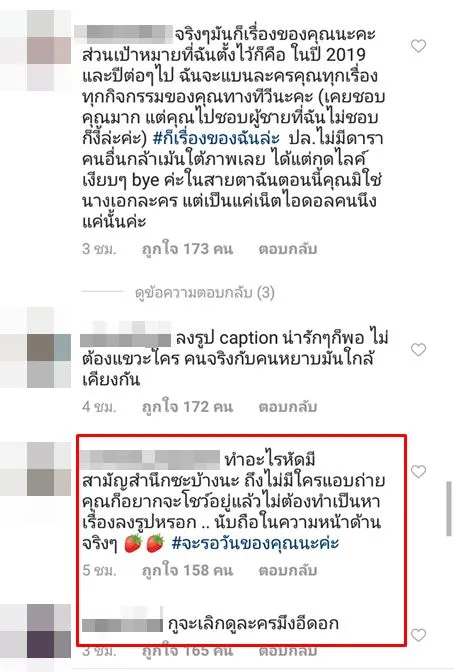The height and width of the screenshot is (672, 454).
Task: Open the first commenter's blurred profile picture
Action: pos(49,51)
